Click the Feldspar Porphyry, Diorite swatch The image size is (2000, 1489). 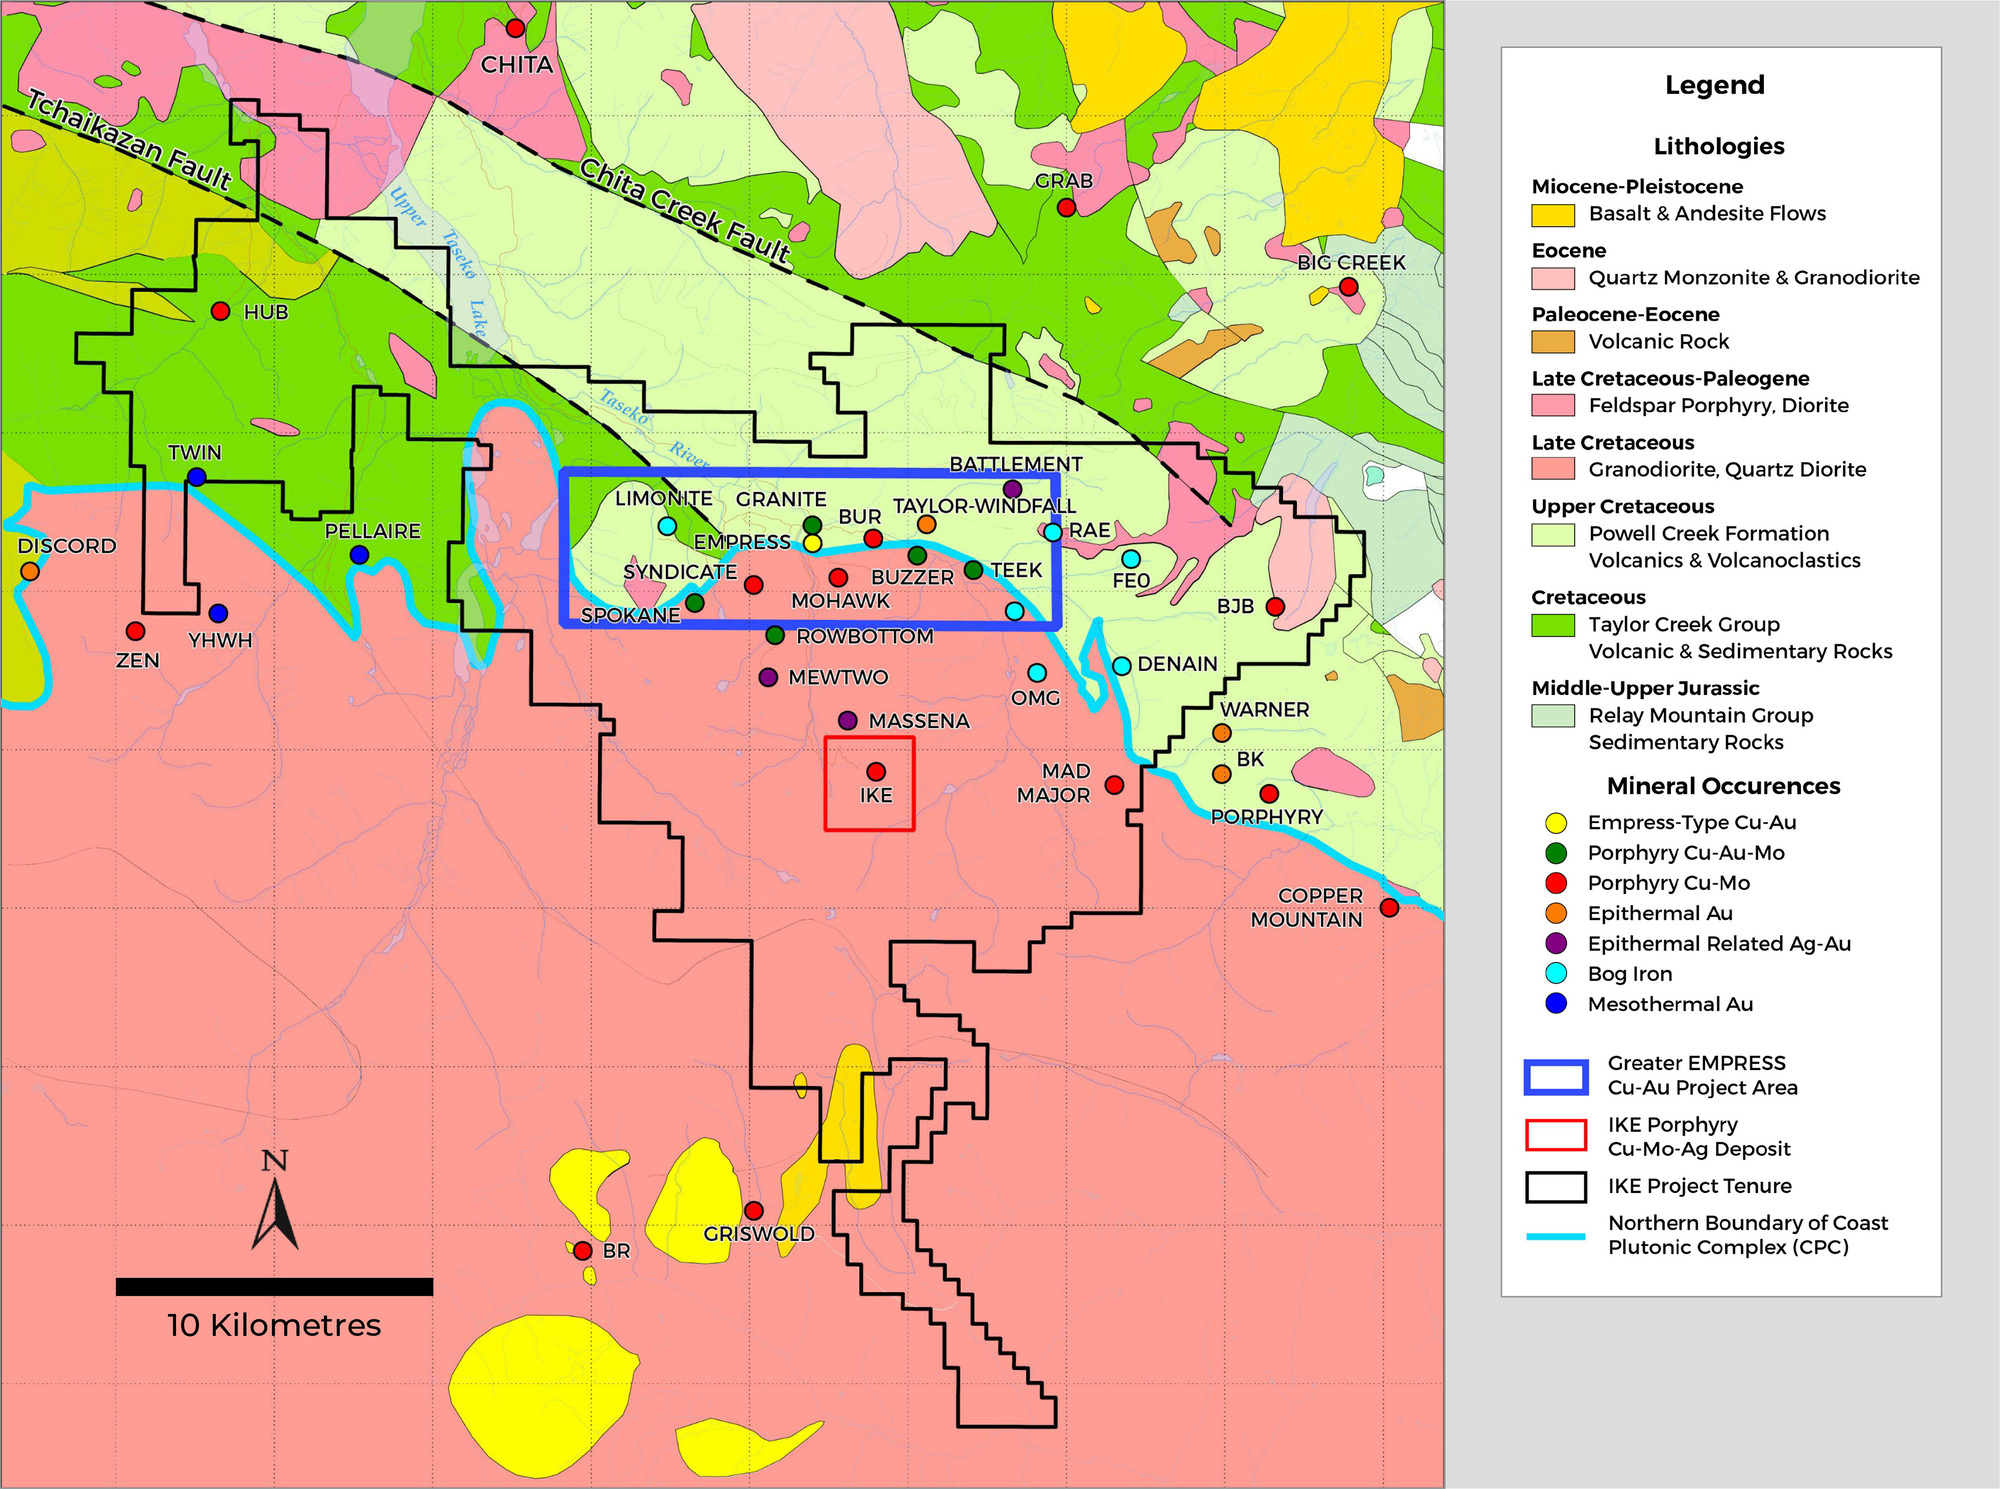click(x=1553, y=405)
